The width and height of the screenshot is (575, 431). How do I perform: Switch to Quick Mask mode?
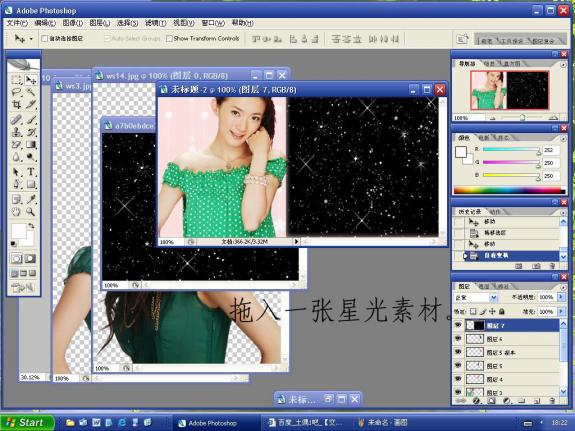(x=30, y=259)
